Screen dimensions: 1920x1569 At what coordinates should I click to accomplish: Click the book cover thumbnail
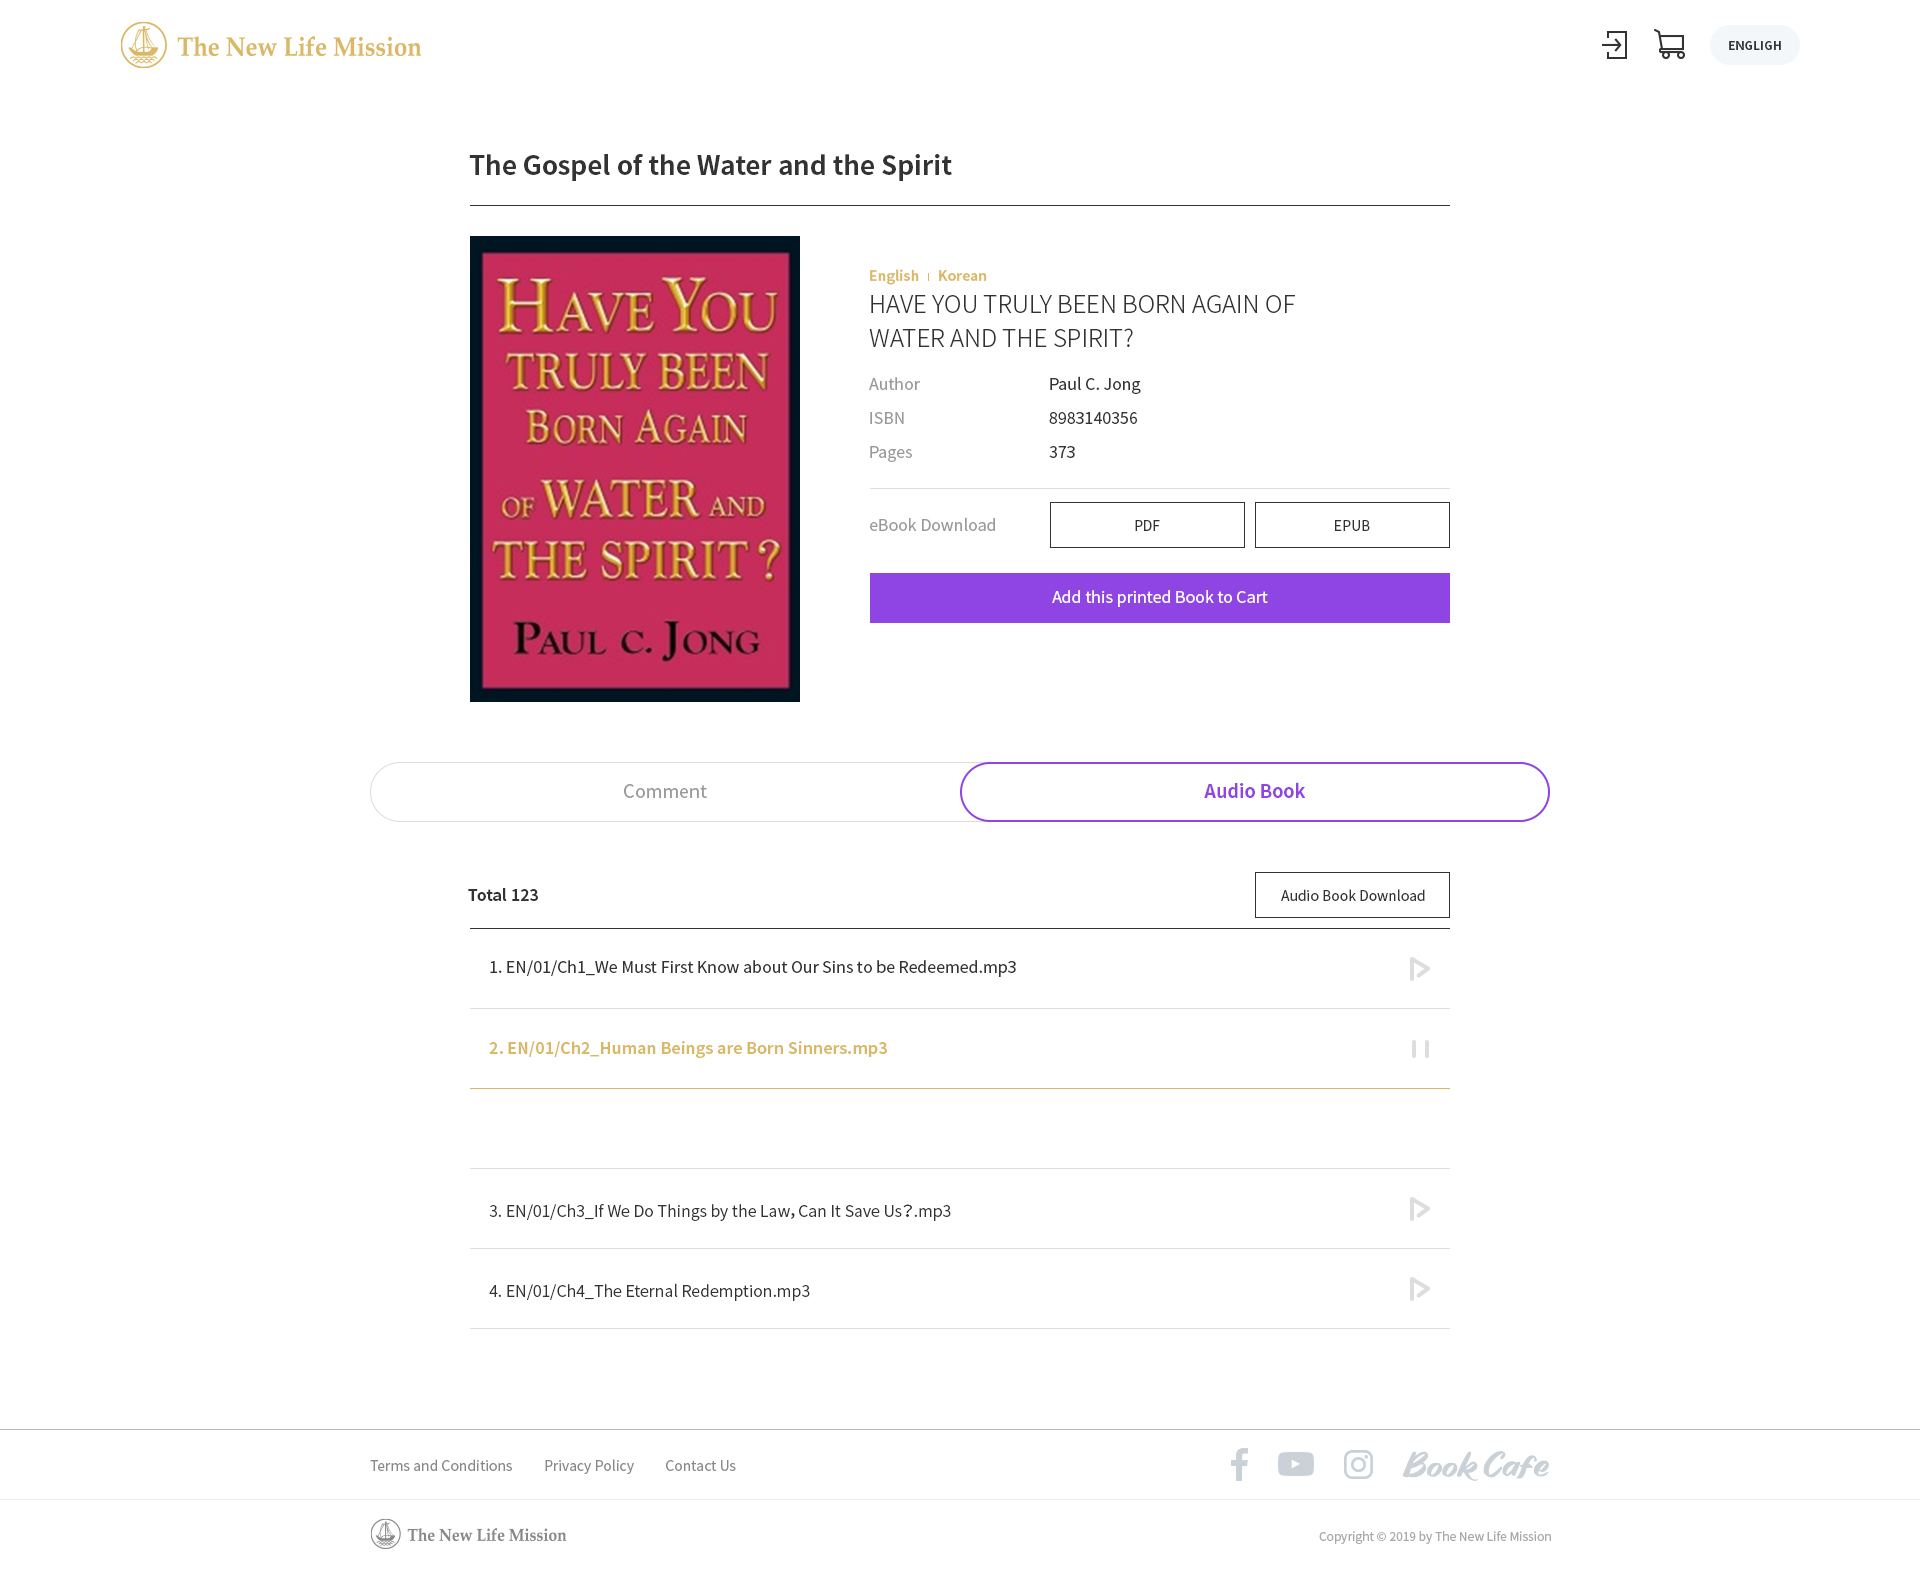tap(635, 469)
